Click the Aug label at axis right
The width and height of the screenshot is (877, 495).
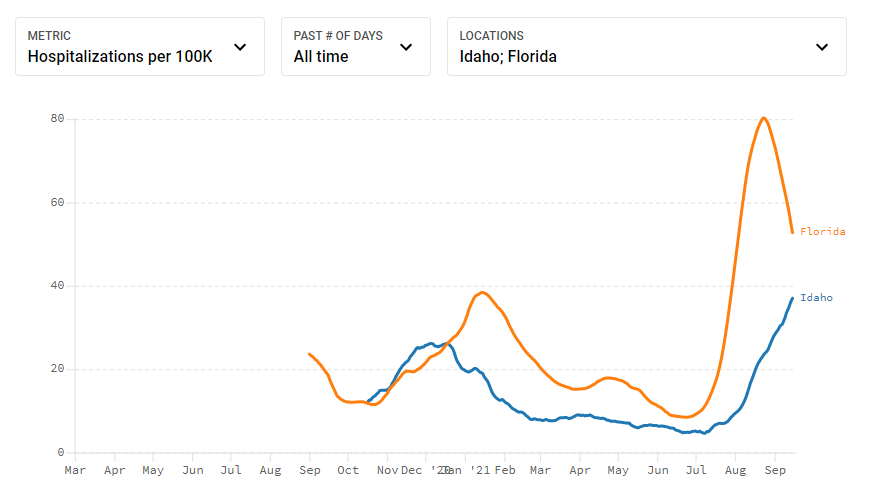pos(735,469)
